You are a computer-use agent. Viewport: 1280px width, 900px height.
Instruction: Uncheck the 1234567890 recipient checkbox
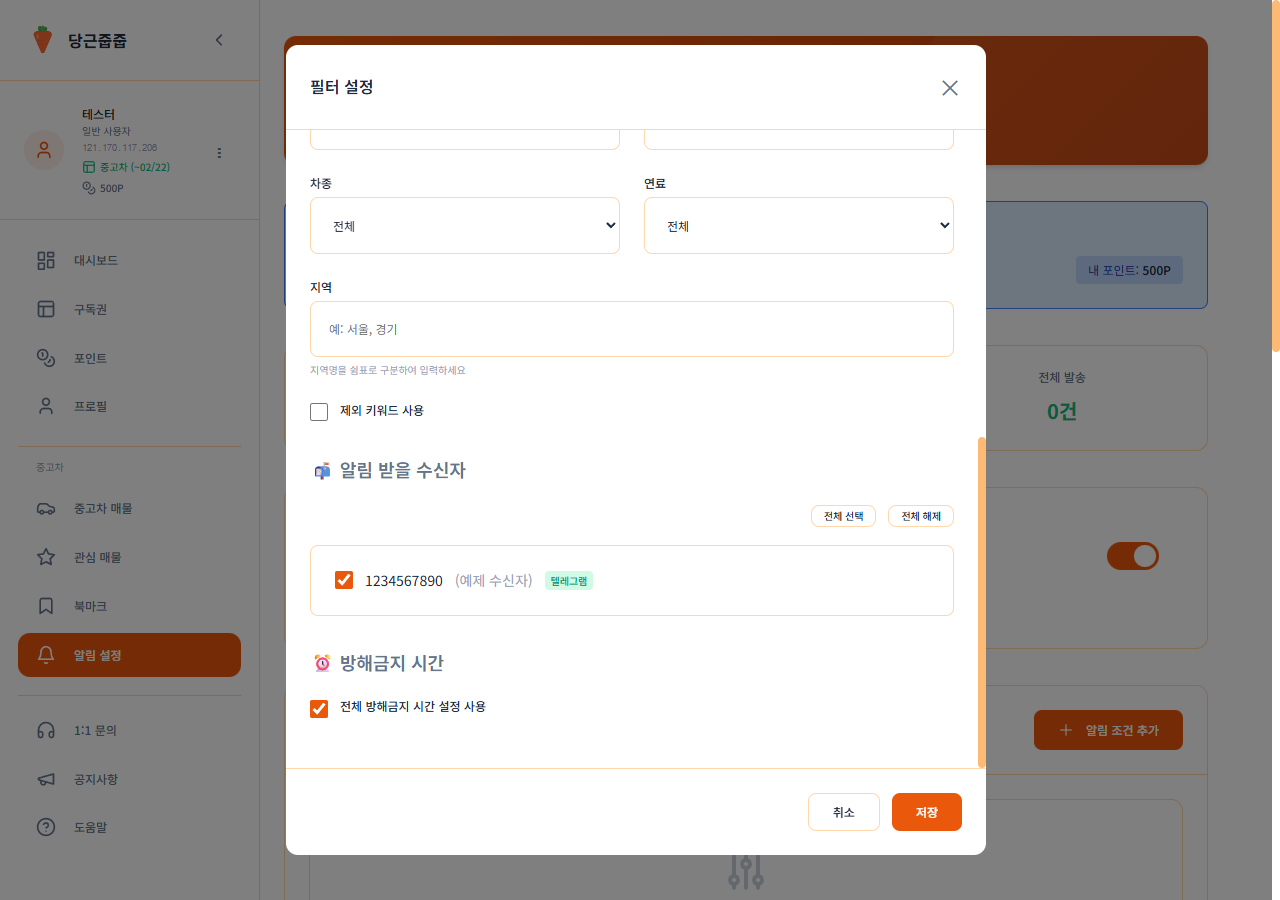345,579
